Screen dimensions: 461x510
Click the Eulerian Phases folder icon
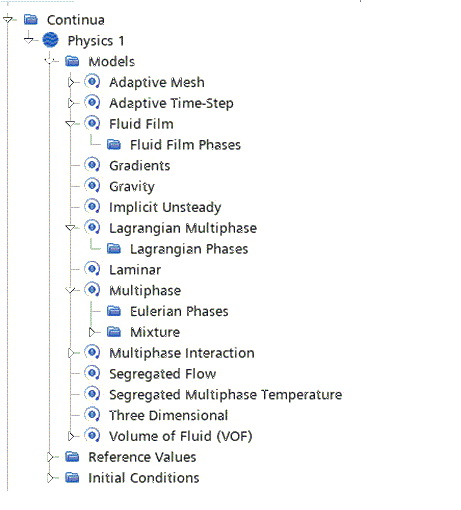point(114,311)
